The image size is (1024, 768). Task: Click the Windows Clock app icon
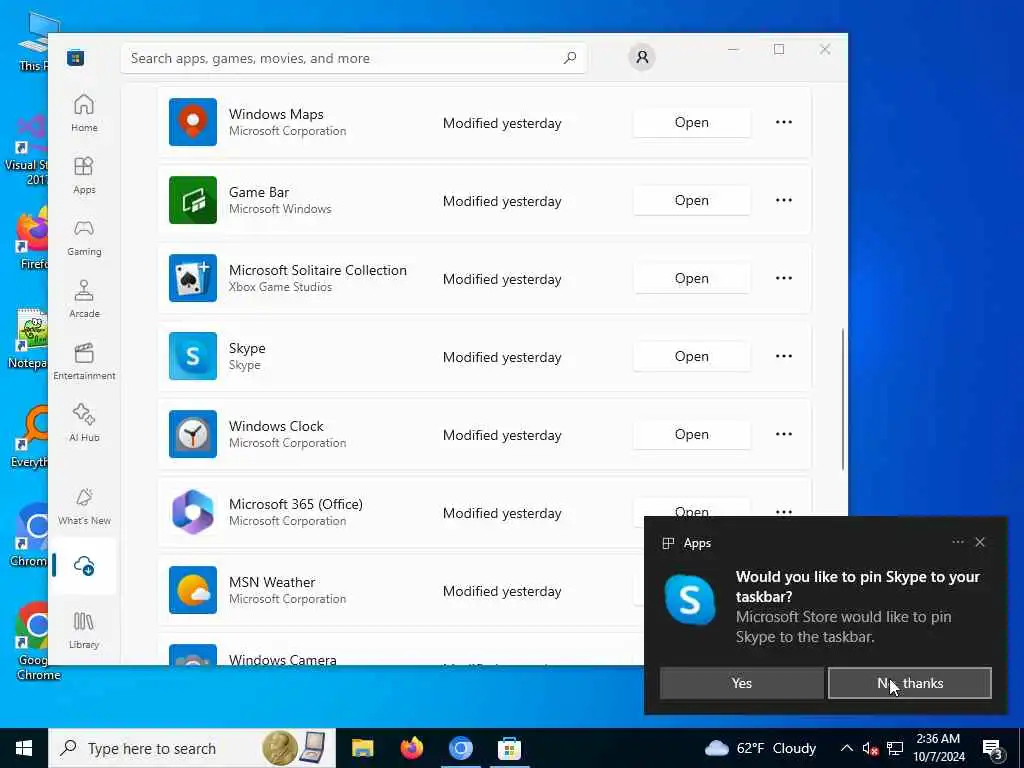[x=193, y=434]
